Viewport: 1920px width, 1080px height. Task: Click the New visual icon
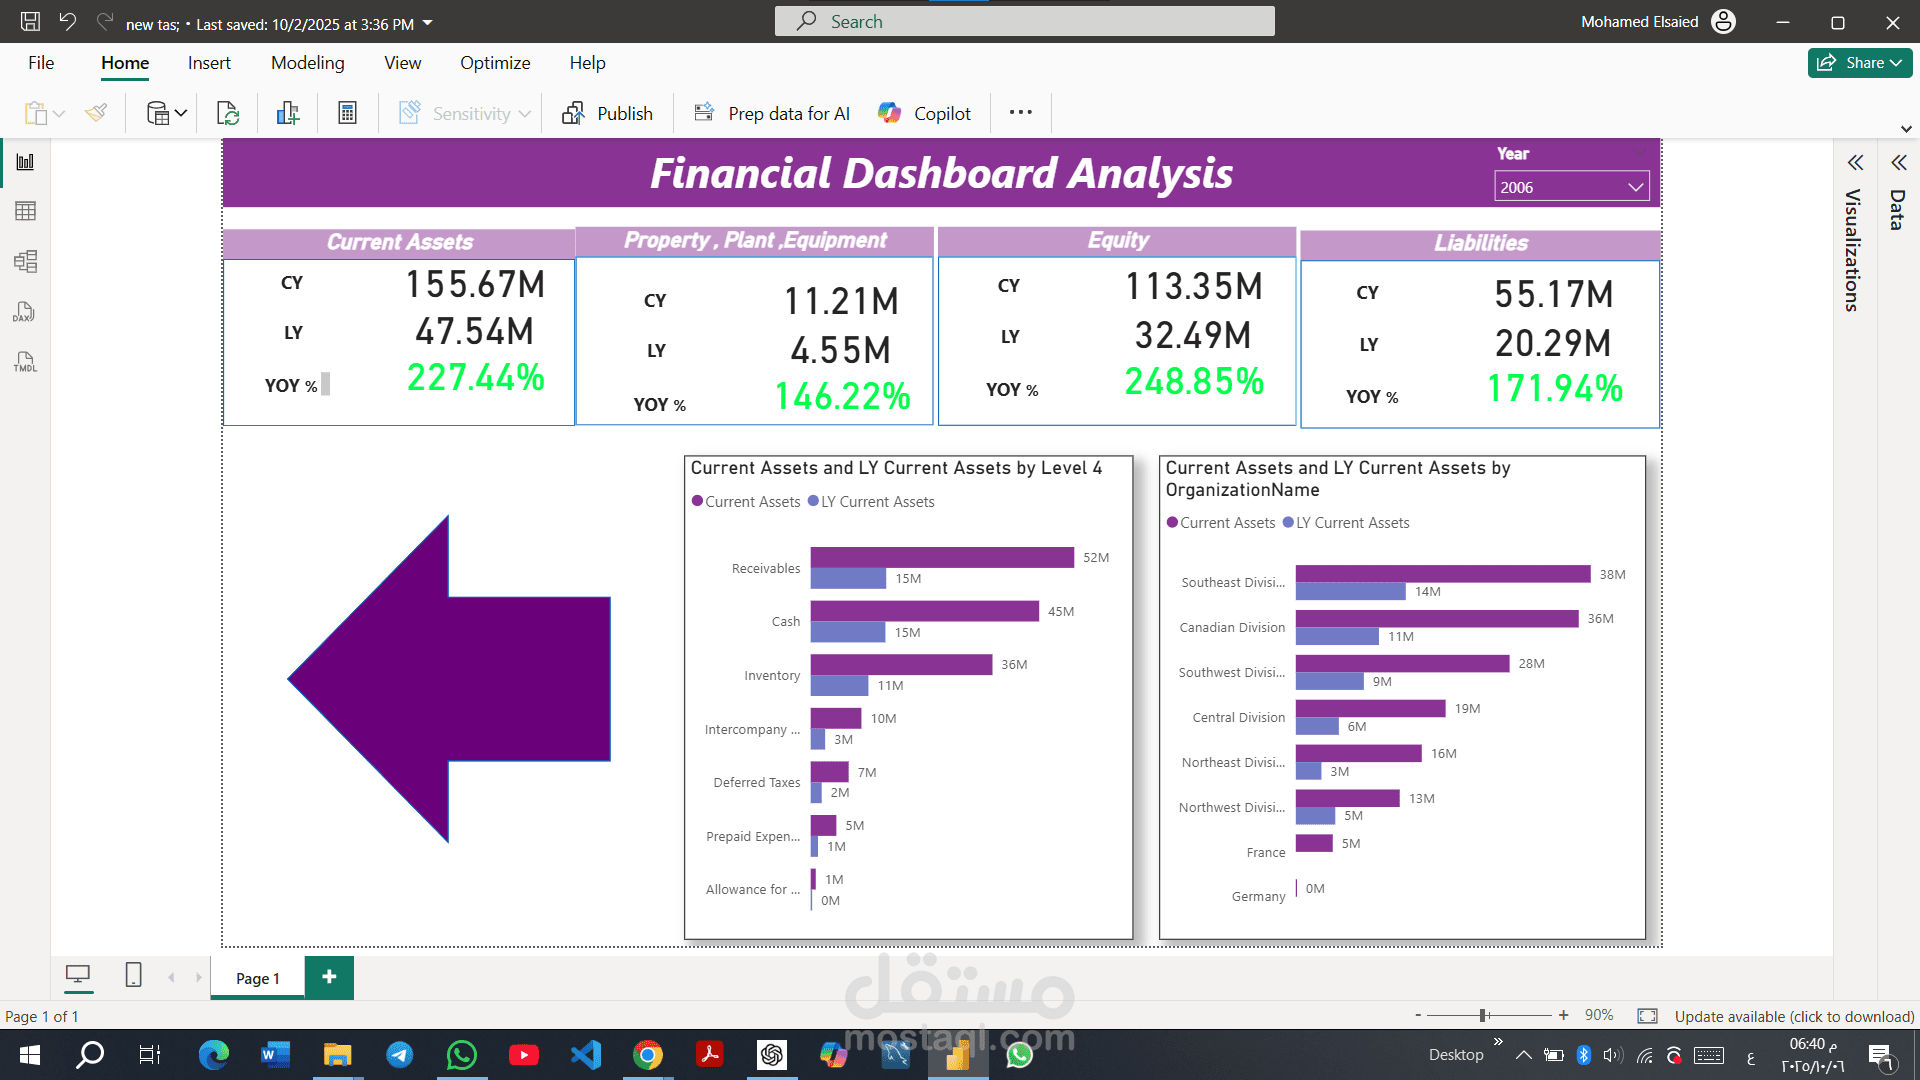(x=288, y=113)
